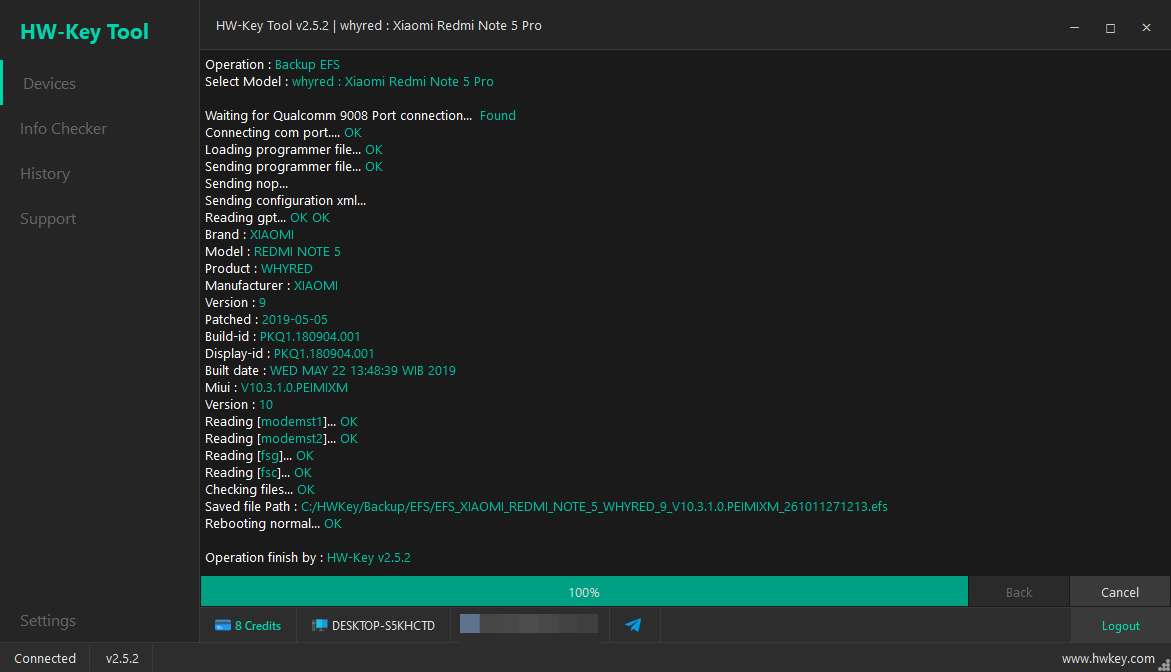Open the Telegram channel icon
Image resolution: width=1171 pixels, height=672 pixels.
[633, 625]
